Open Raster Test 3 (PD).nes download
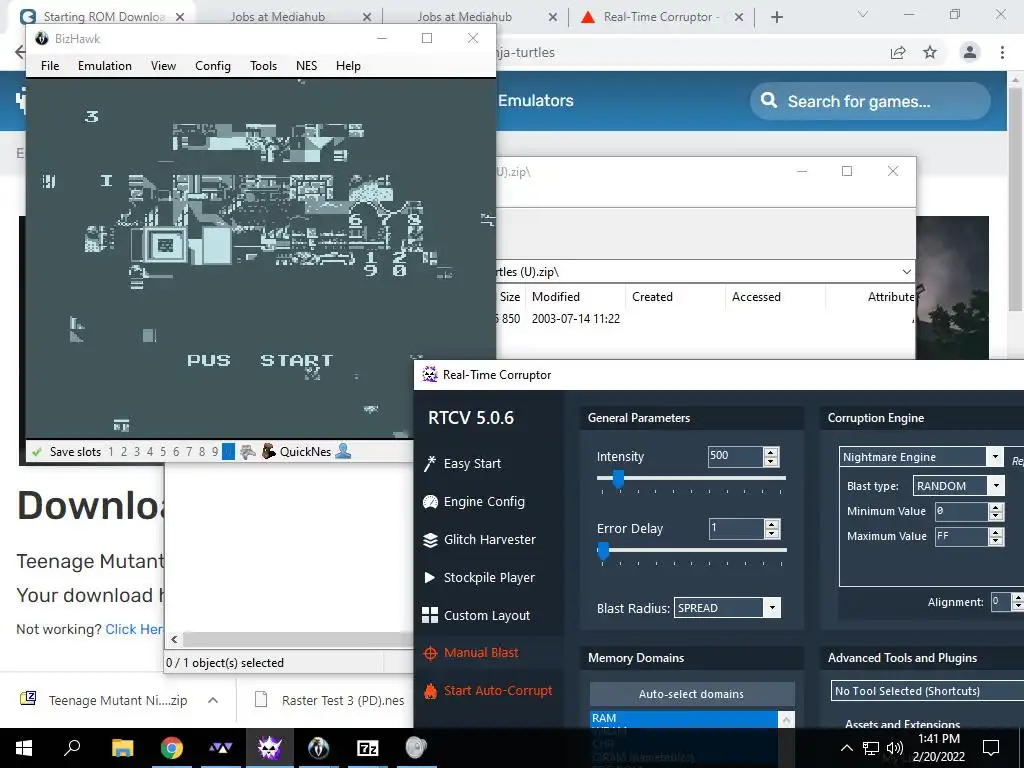Viewport: 1024px width, 768px height. coord(330,700)
